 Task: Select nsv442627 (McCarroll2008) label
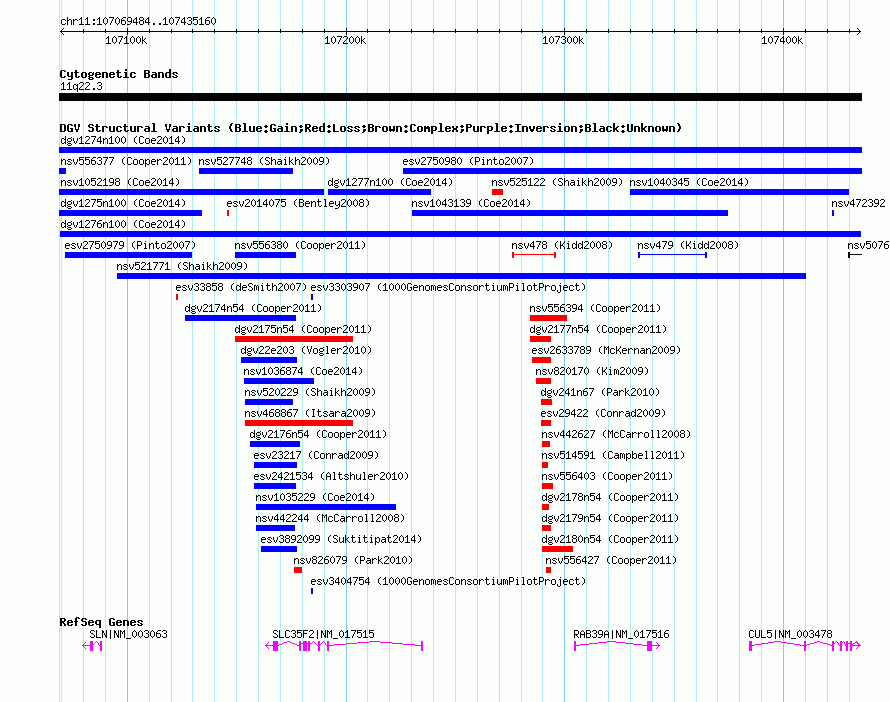pyautogui.click(x=616, y=434)
